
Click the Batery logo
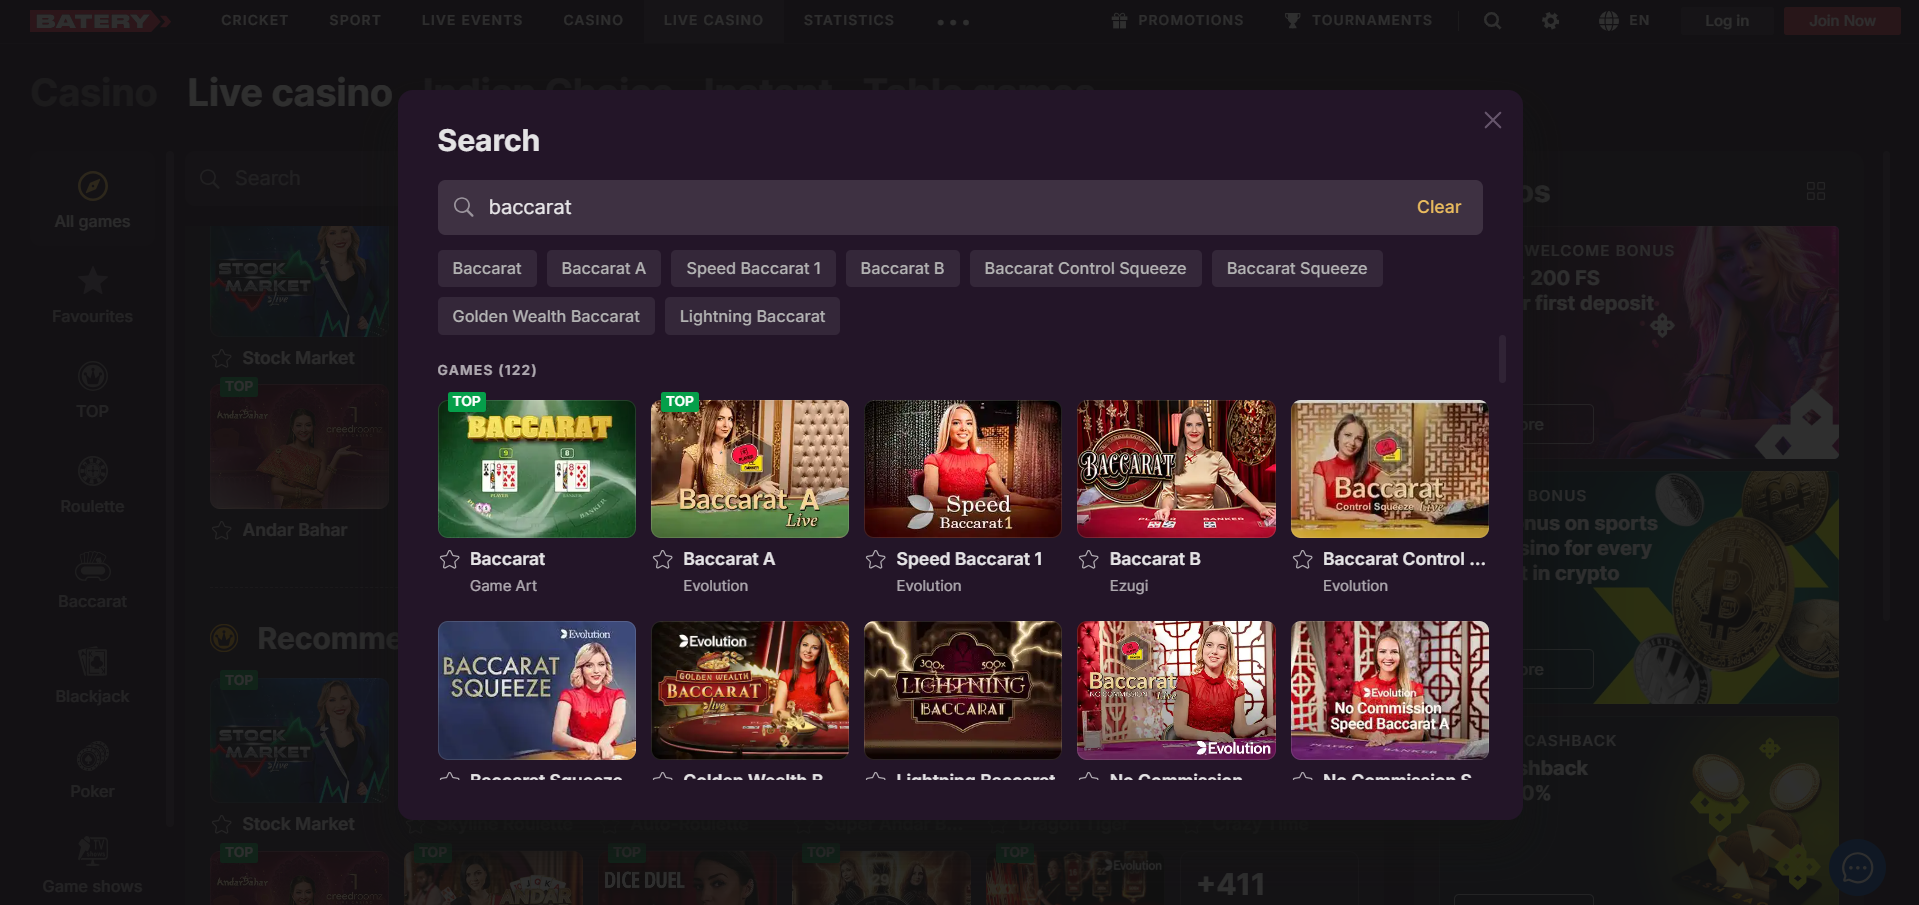98,21
